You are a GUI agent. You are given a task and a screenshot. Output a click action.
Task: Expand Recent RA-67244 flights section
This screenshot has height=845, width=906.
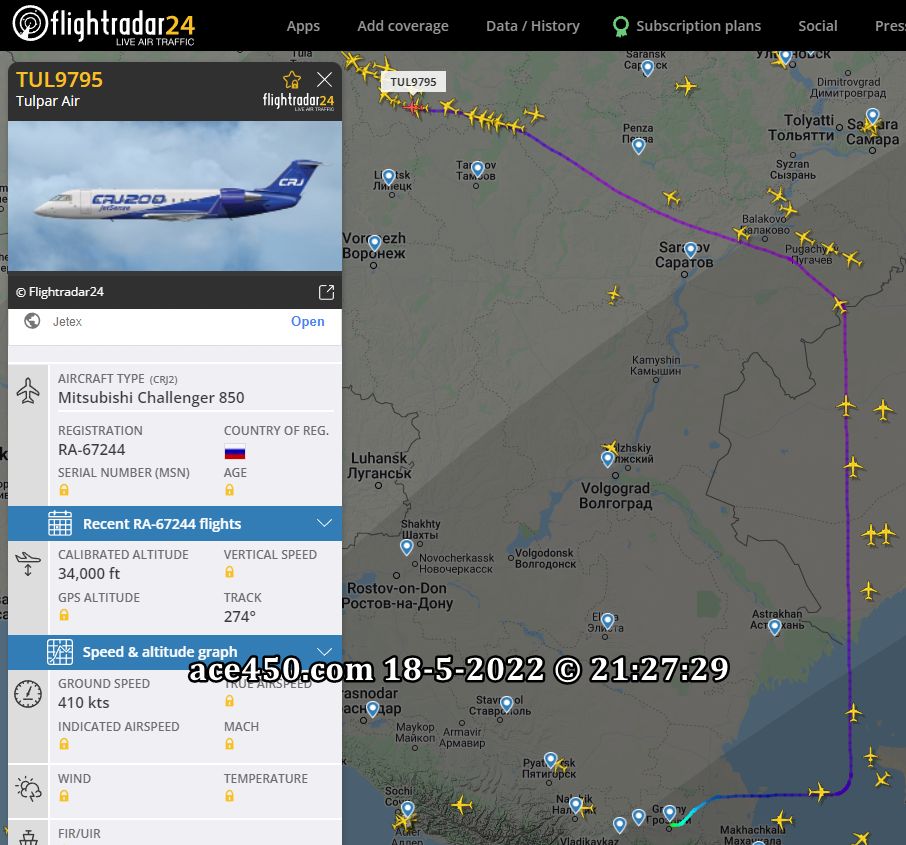coord(175,524)
